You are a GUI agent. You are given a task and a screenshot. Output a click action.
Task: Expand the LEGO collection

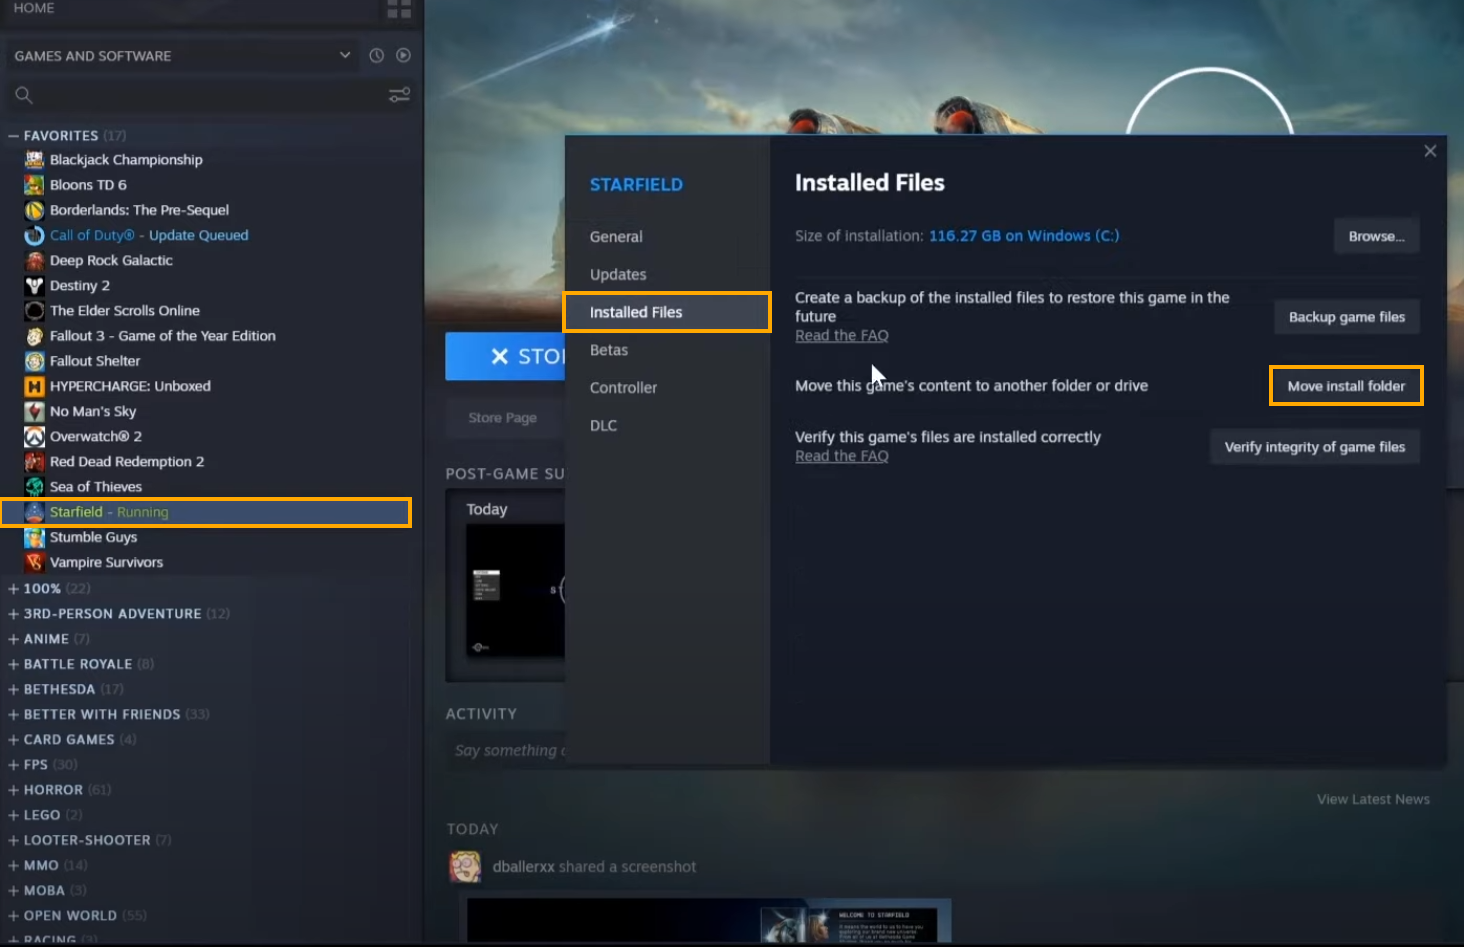[x=13, y=815]
